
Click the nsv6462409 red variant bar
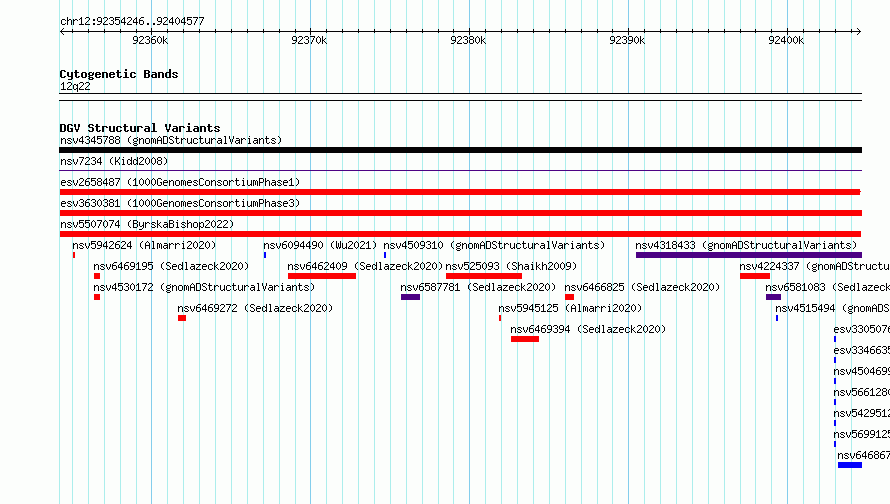(x=322, y=276)
